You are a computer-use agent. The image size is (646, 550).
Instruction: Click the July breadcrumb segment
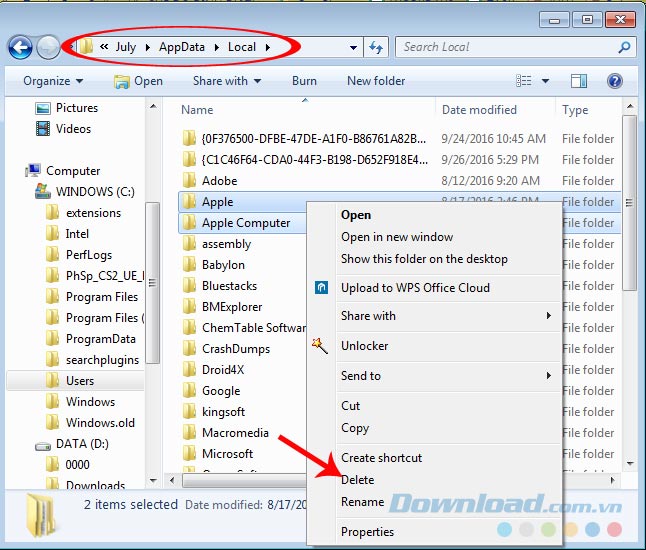[126, 47]
